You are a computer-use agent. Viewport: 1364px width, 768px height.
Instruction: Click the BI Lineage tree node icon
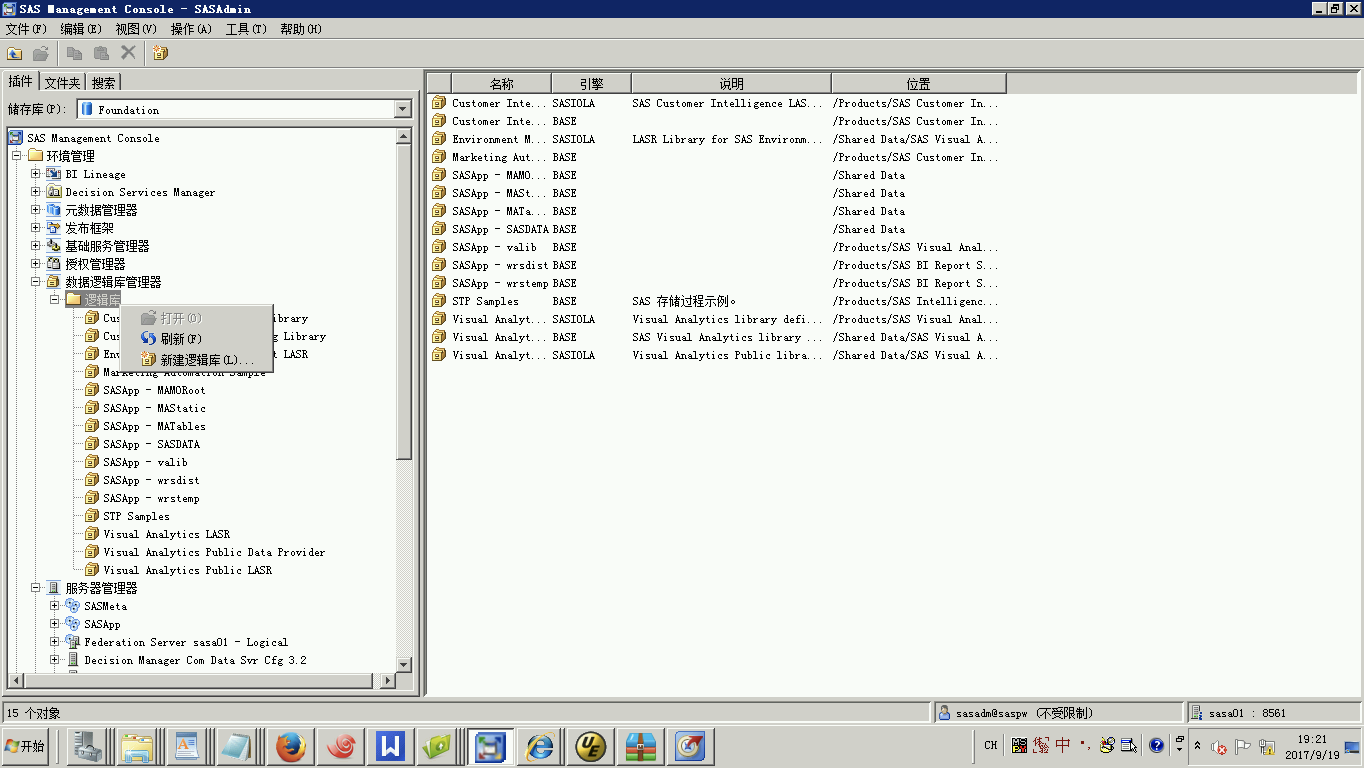(54, 174)
